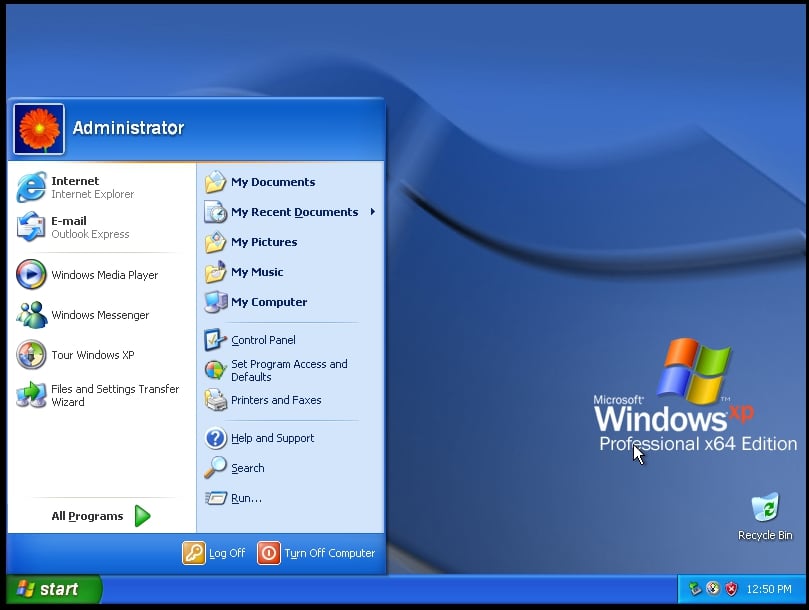Image resolution: width=809 pixels, height=610 pixels.
Task: Open Windows Messenger icon
Action: (x=31, y=315)
